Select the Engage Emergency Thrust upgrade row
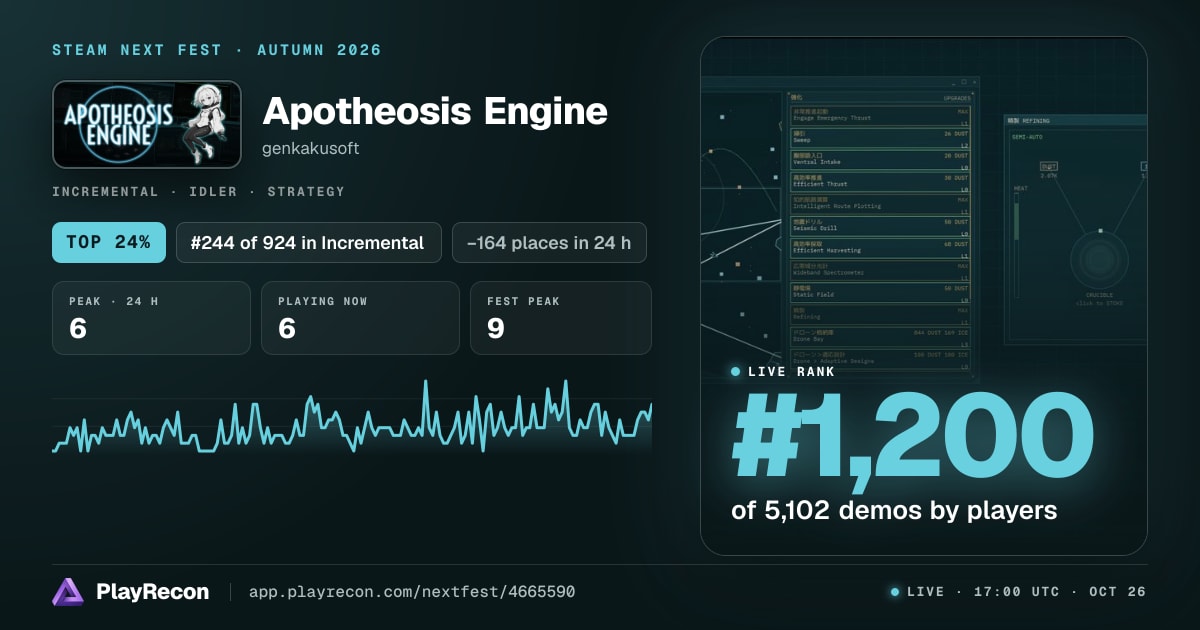The width and height of the screenshot is (1200, 630). click(x=880, y=115)
